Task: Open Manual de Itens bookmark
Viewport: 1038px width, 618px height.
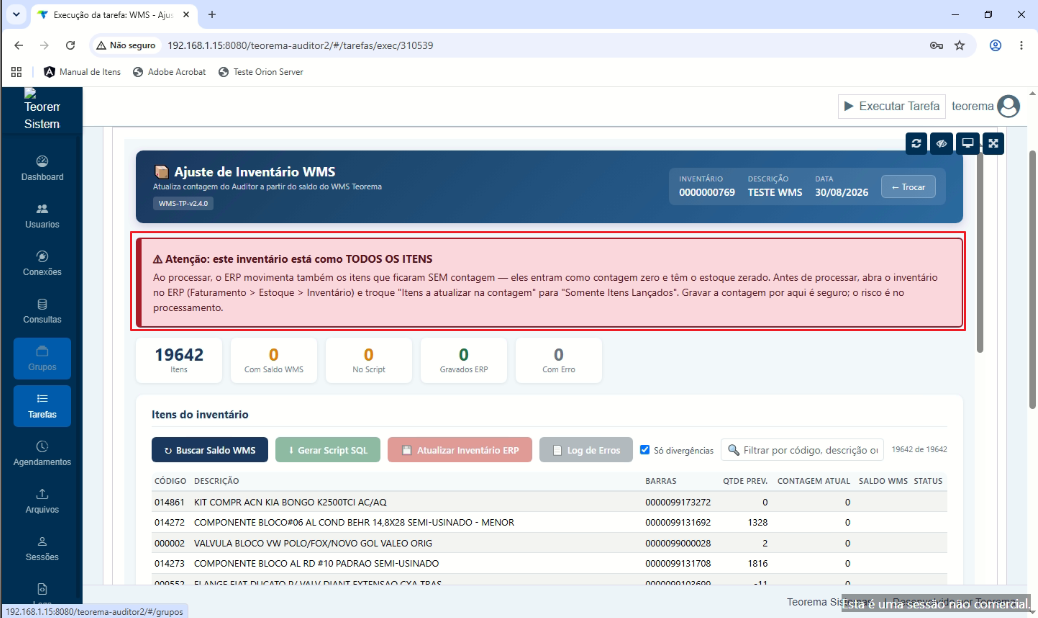Action: (82, 72)
